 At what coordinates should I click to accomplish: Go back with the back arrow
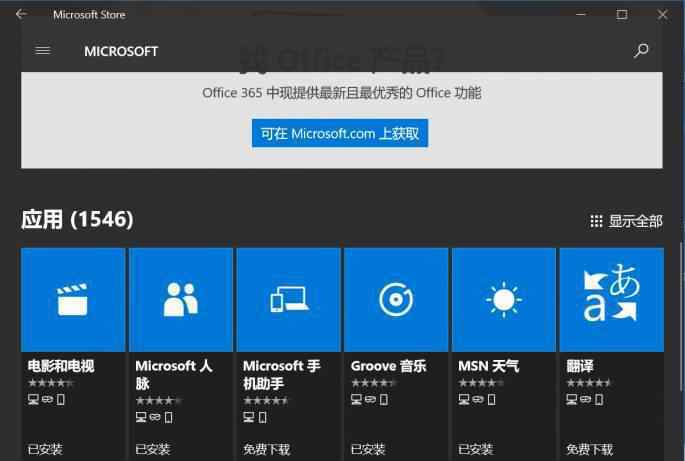coord(21,14)
